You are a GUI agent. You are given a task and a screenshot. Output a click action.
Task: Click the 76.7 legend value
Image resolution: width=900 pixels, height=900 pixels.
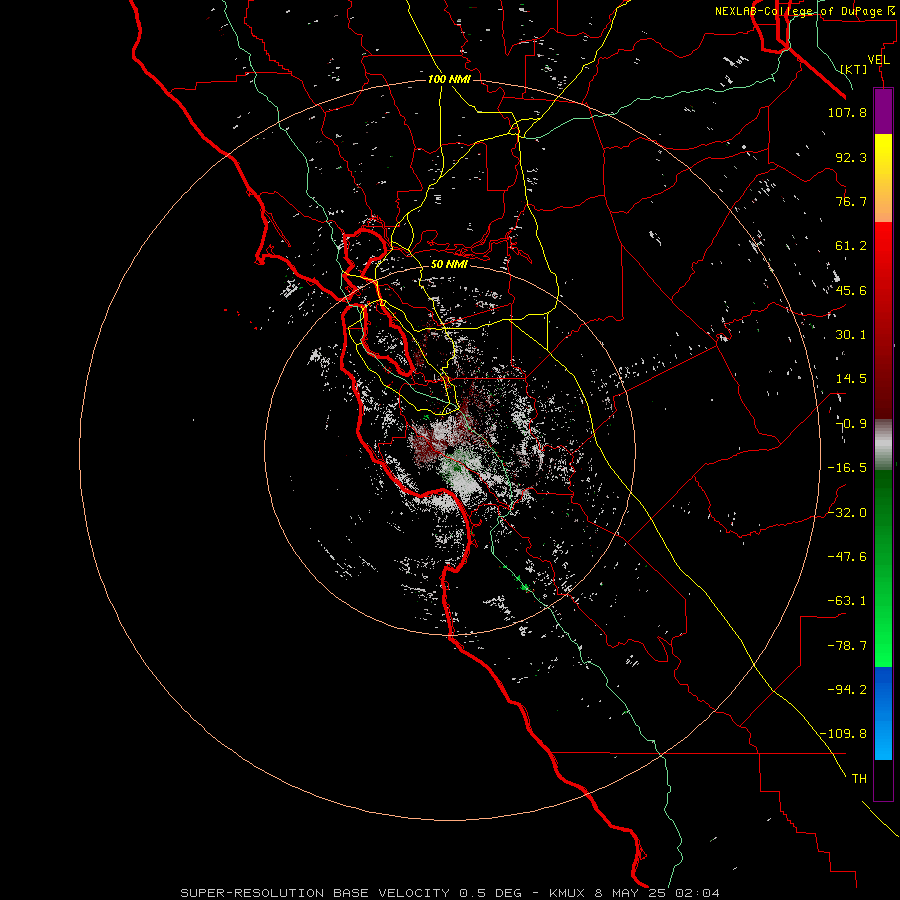[851, 201]
